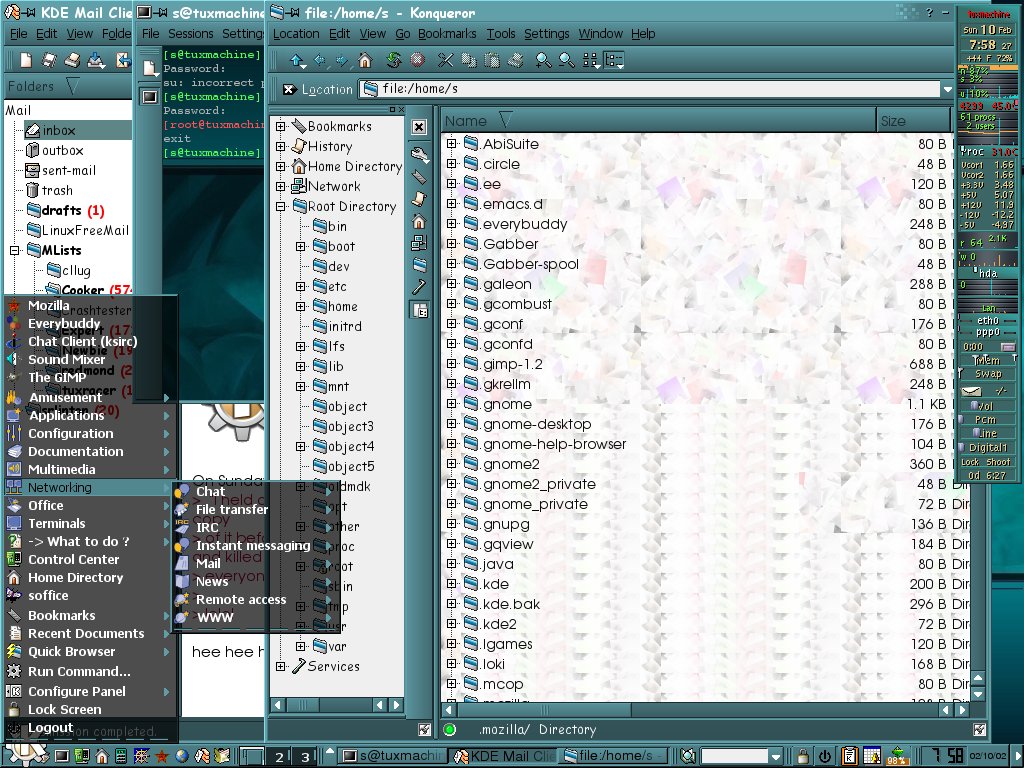Collapse the Root Directory node
This screenshot has width=1024, height=768.
(281, 206)
